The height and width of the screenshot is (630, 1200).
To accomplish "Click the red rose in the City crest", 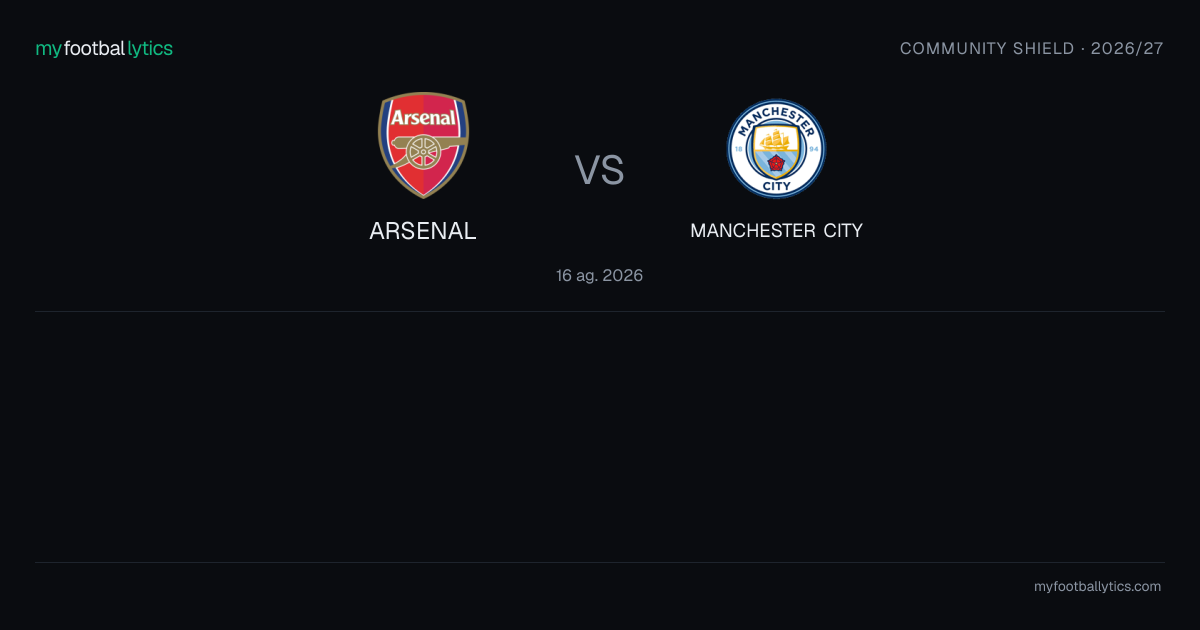I will (x=776, y=163).
